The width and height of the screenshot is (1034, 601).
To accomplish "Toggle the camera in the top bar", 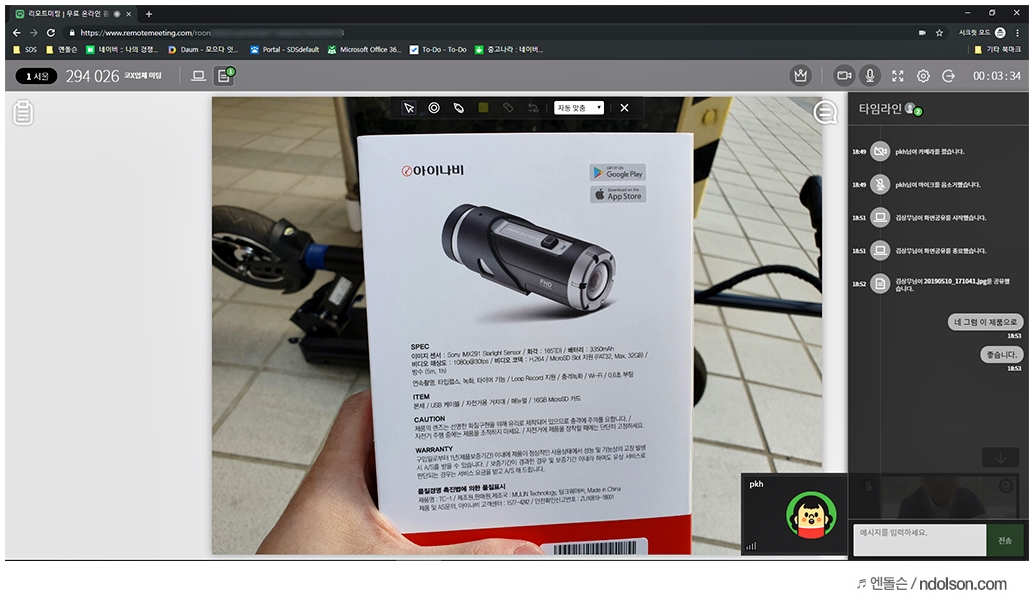I will tap(844, 76).
